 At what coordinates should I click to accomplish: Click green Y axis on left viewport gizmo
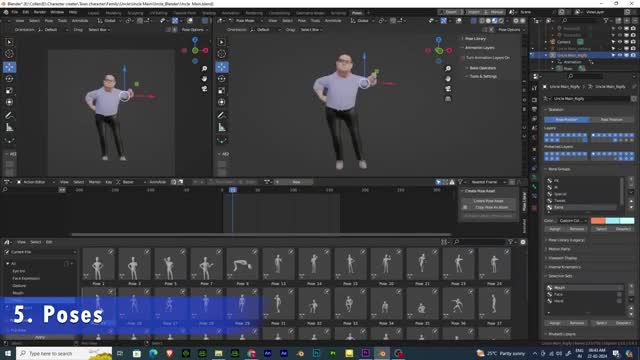click(195, 51)
